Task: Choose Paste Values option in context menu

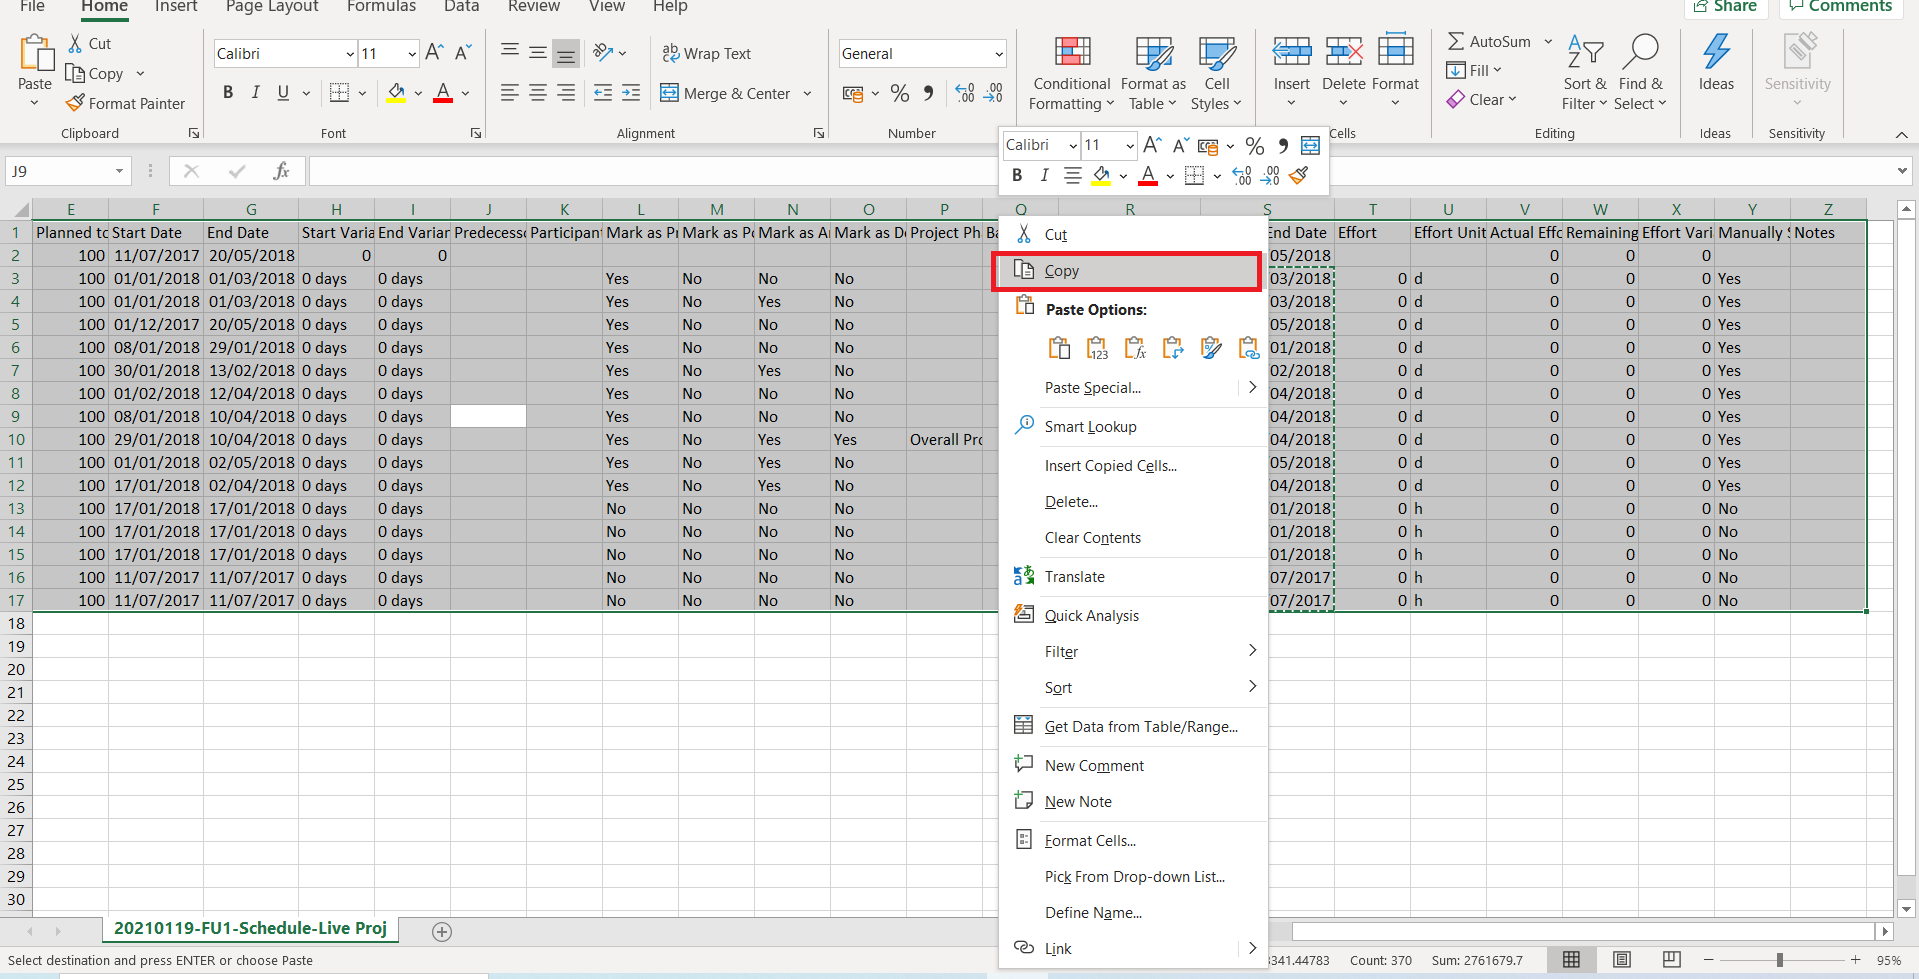Action: pos(1097,348)
